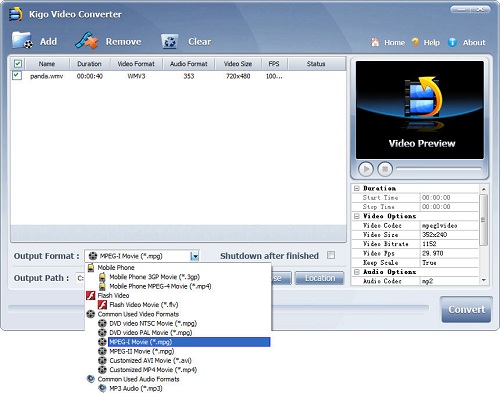Image resolution: width=500 pixels, height=393 pixels.
Task: Collapse the Audio Options property group
Action: pyautogui.click(x=357, y=272)
